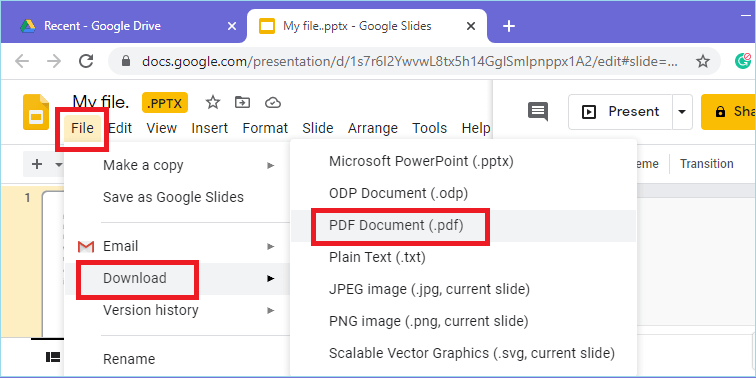Viewport: 756px width, 378px height.
Task: Open the Format menu
Action: [x=265, y=128]
